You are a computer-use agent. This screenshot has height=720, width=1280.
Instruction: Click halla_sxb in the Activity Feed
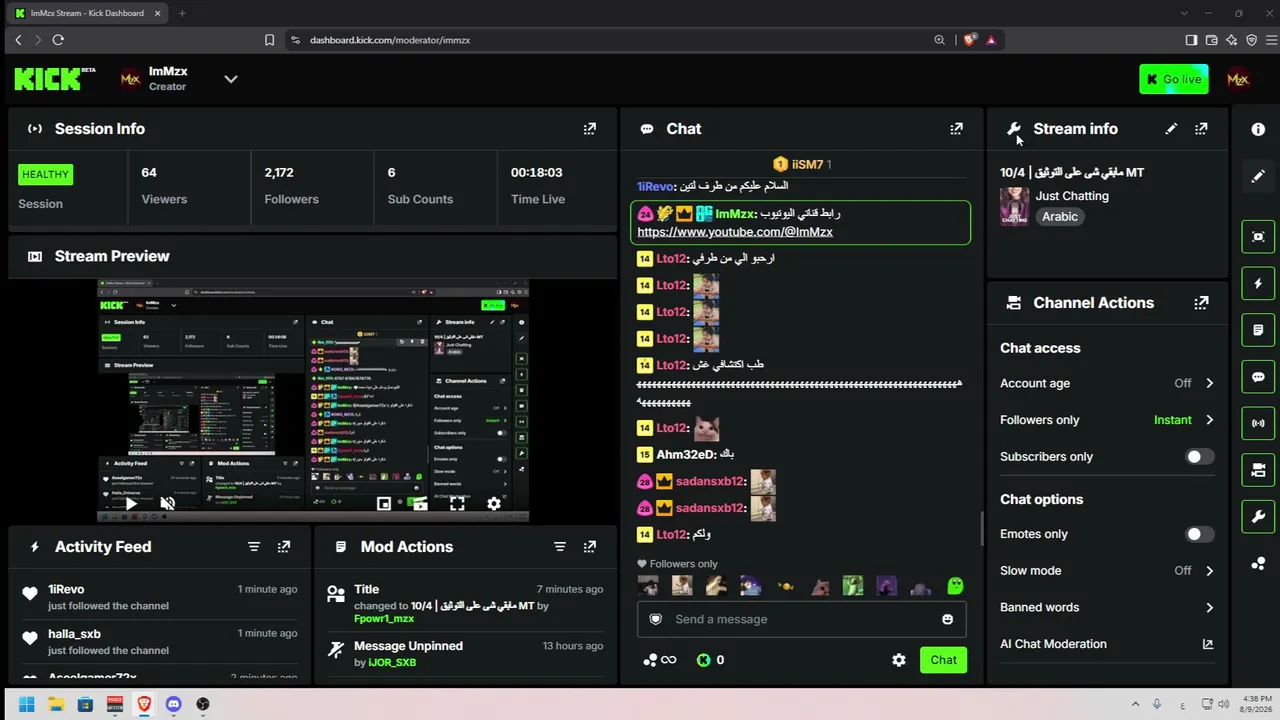pyautogui.click(x=74, y=634)
